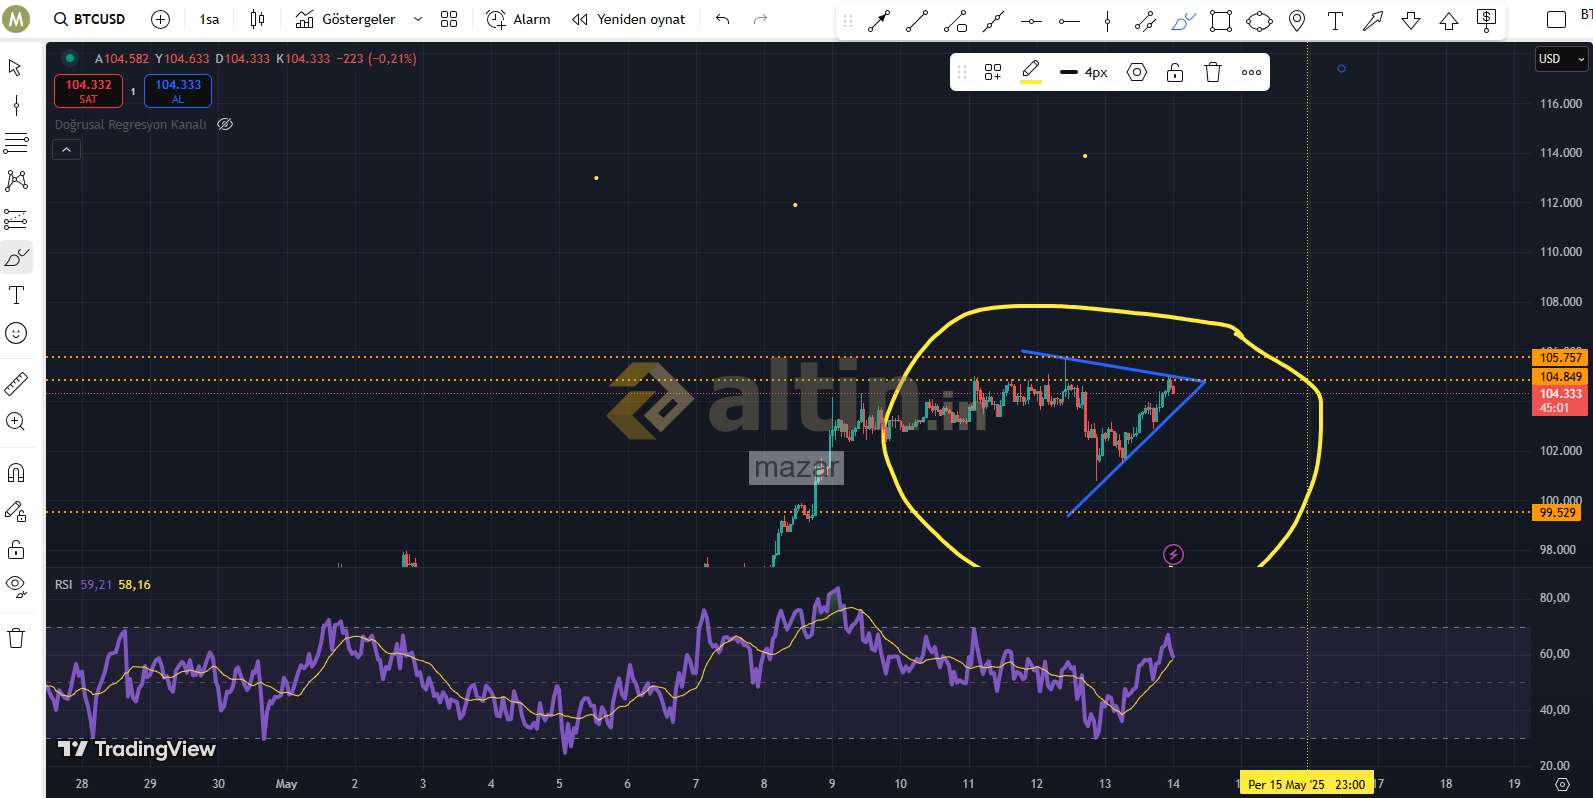This screenshot has height=798, width=1593.
Task: Select the info line tool in favorites toolbar
Action: (955, 21)
